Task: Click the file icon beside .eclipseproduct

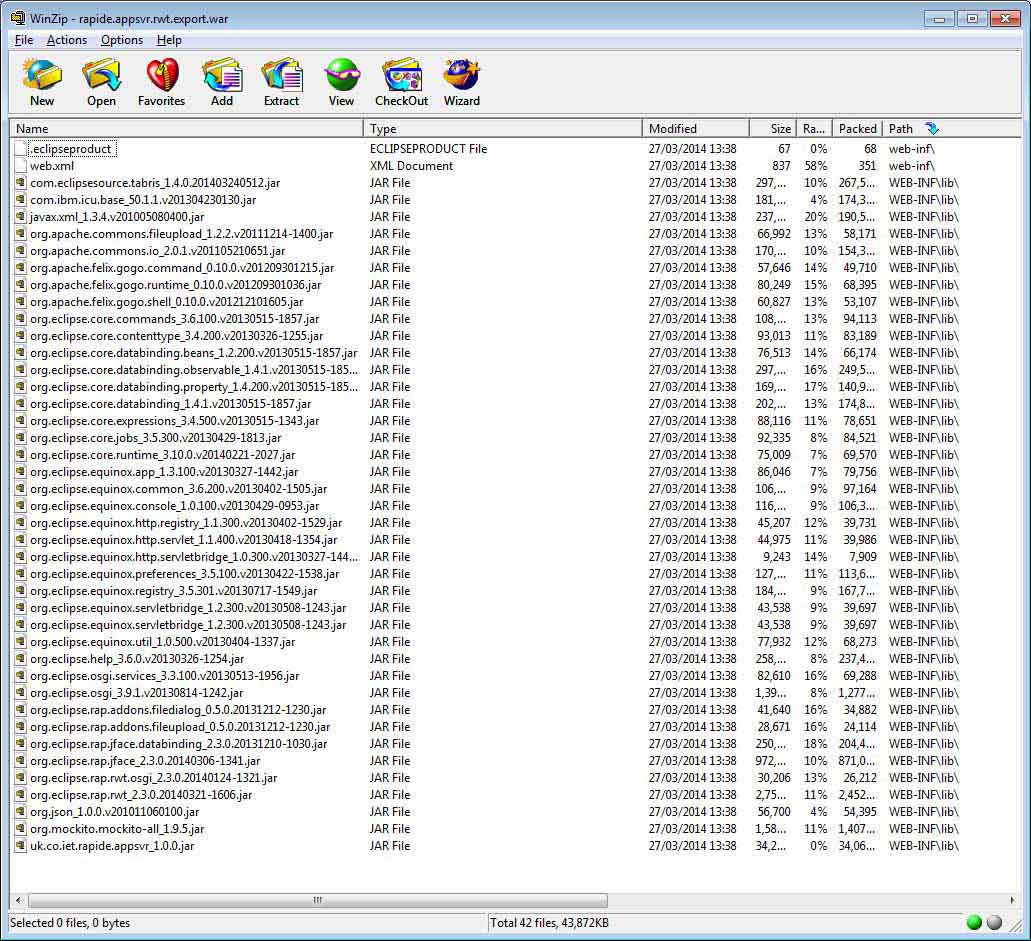Action: (x=20, y=149)
